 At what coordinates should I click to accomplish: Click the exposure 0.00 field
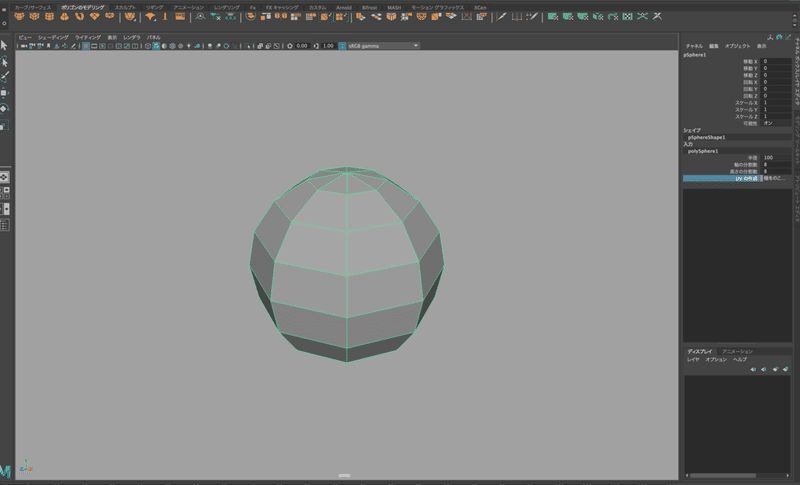[x=302, y=46]
